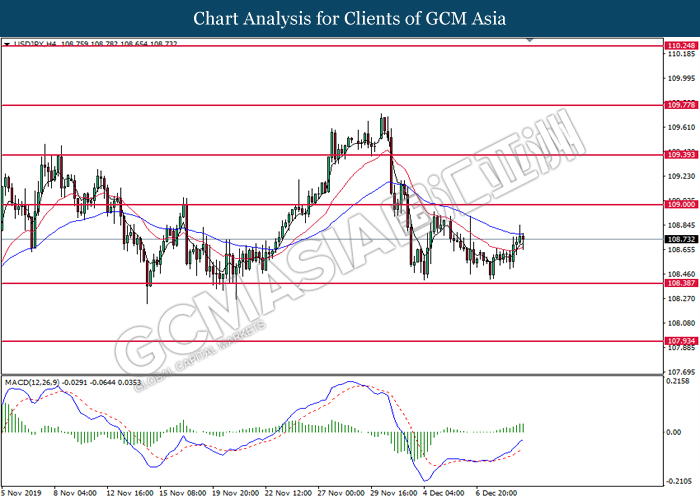
Task: Select the 108.387 support price label
Action: coord(681,283)
